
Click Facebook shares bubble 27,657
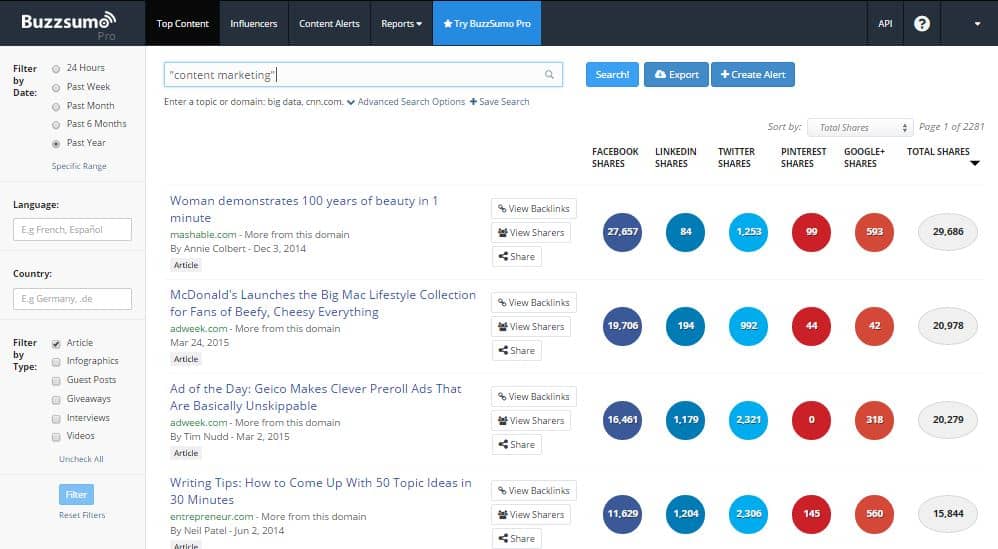click(622, 232)
